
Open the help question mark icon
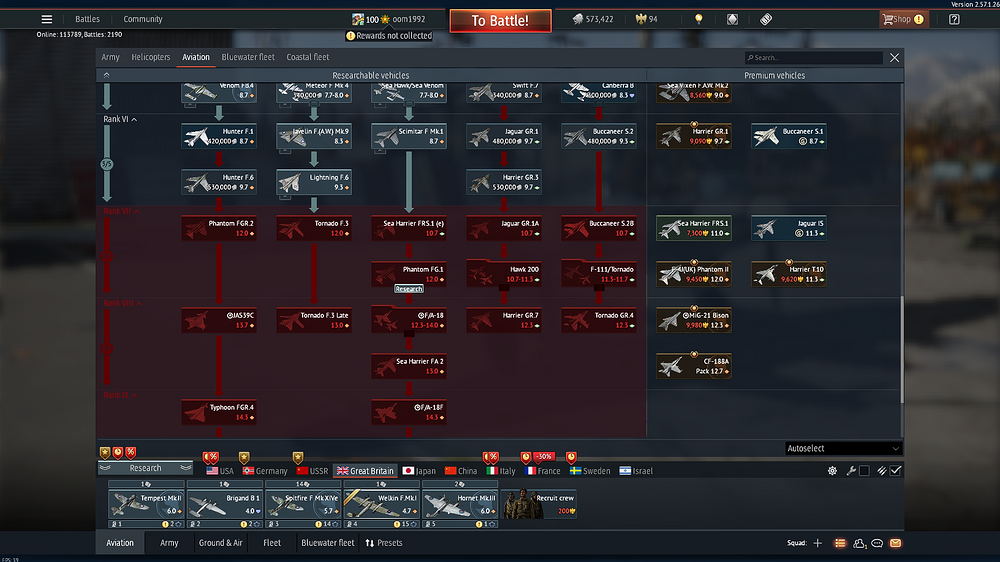coord(954,19)
